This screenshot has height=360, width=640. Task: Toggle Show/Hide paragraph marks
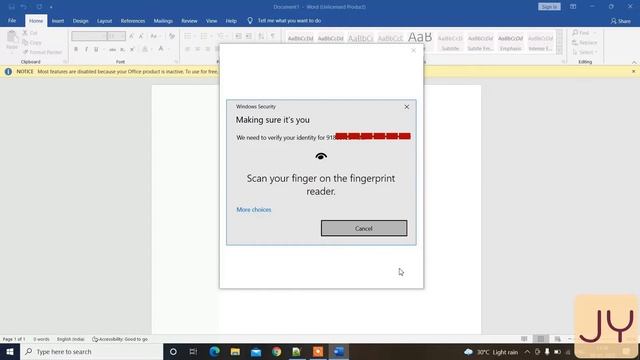coord(273,36)
